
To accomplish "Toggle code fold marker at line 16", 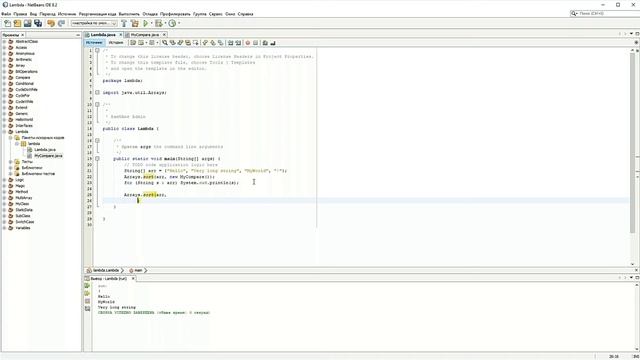I will tap(97, 140).
